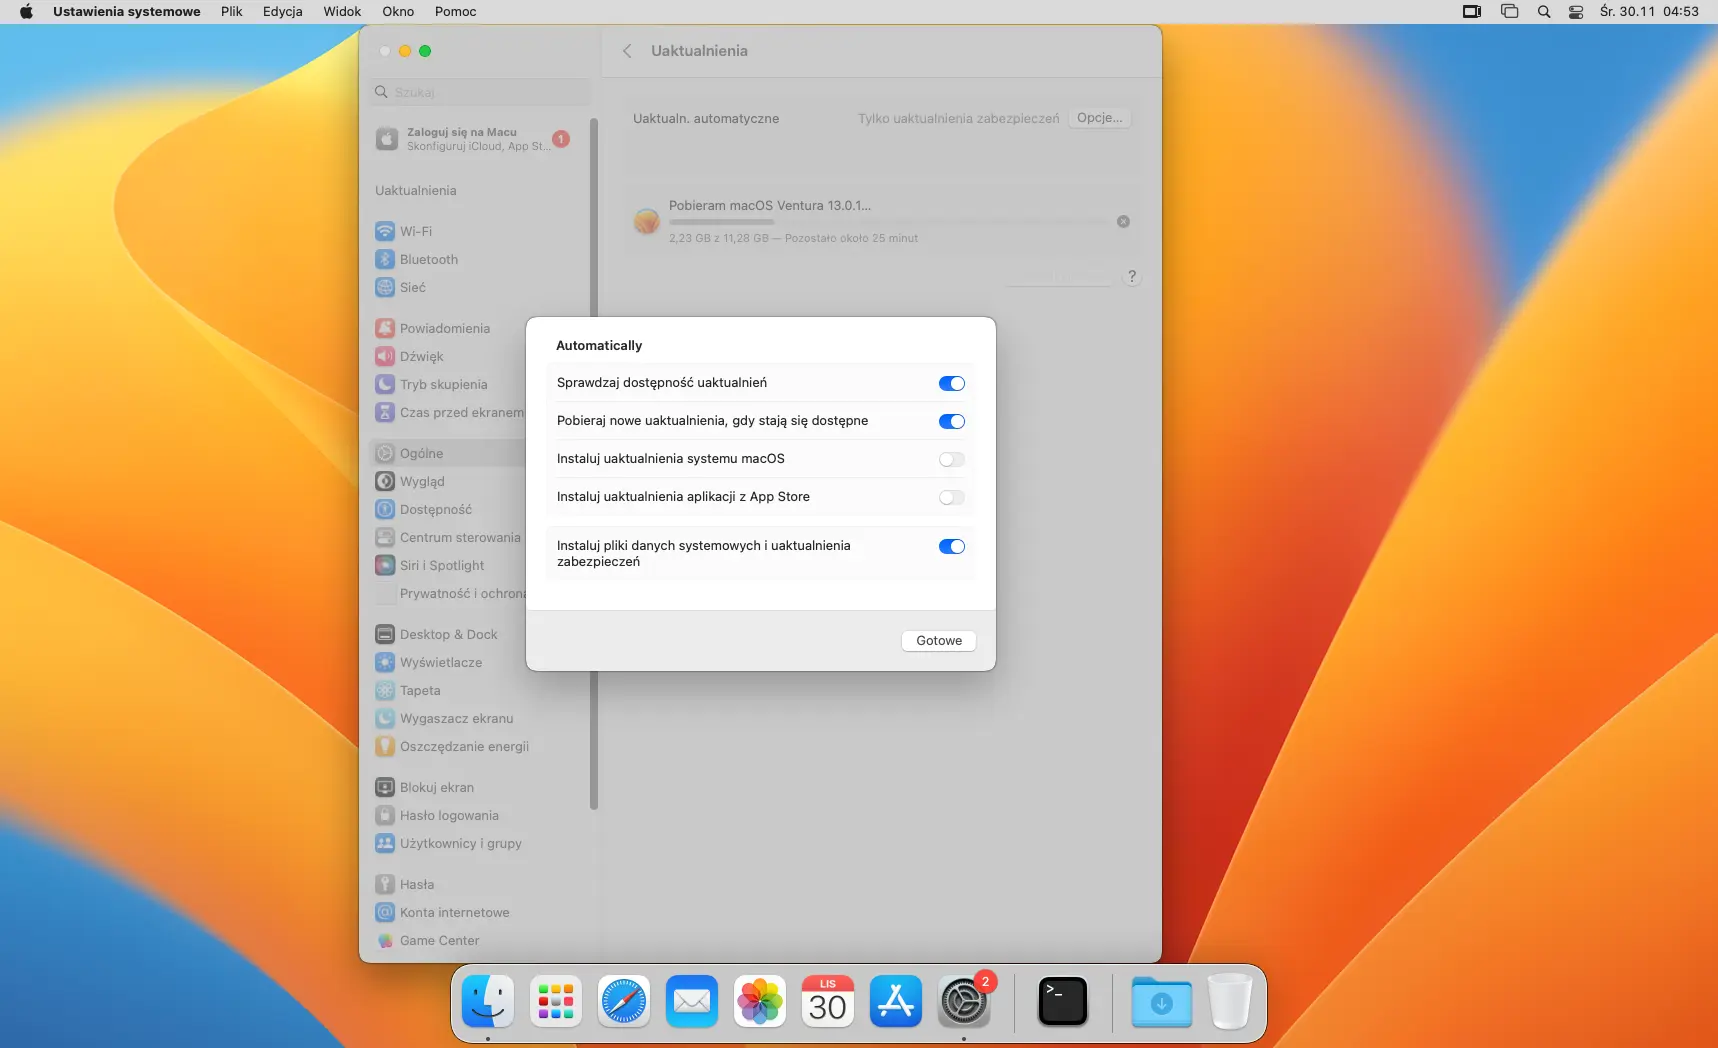Enable Instaluj uaktualnienia aplikacji z App Store
The width and height of the screenshot is (1718, 1048).
click(951, 497)
